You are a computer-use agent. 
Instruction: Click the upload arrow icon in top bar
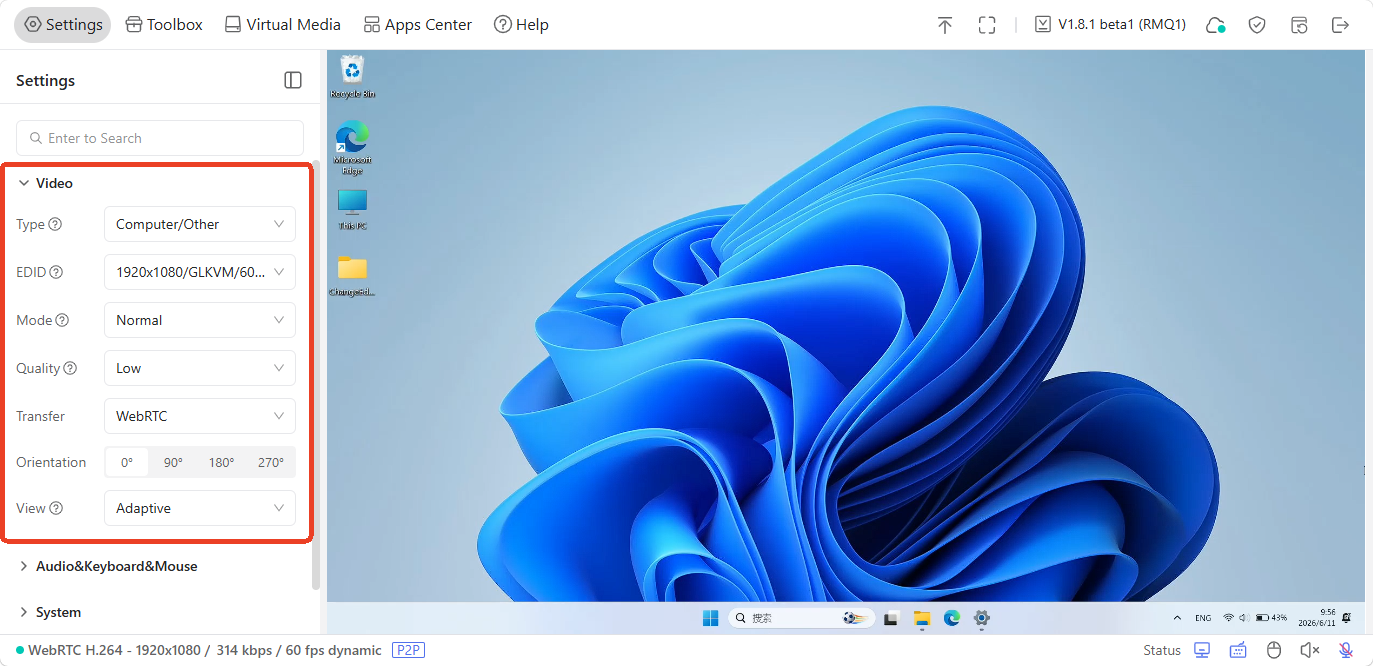(x=944, y=25)
